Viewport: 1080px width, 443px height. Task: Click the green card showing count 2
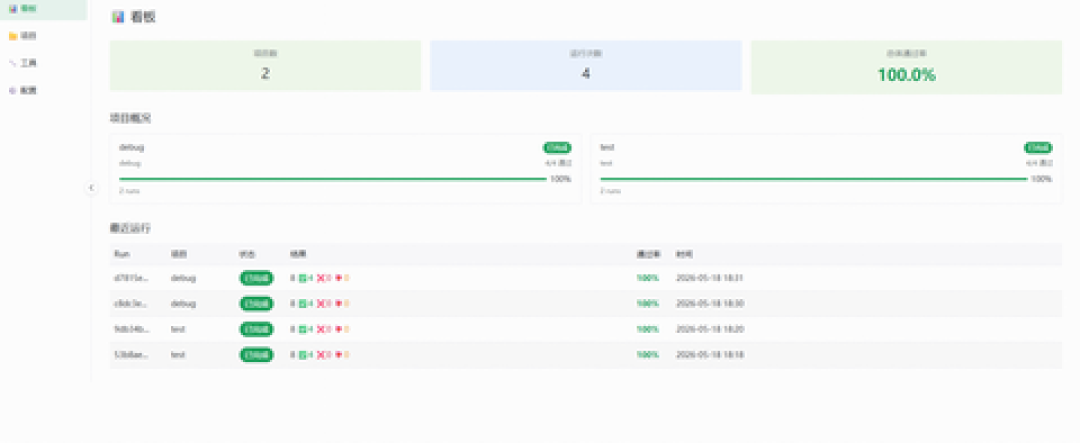tap(265, 65)
